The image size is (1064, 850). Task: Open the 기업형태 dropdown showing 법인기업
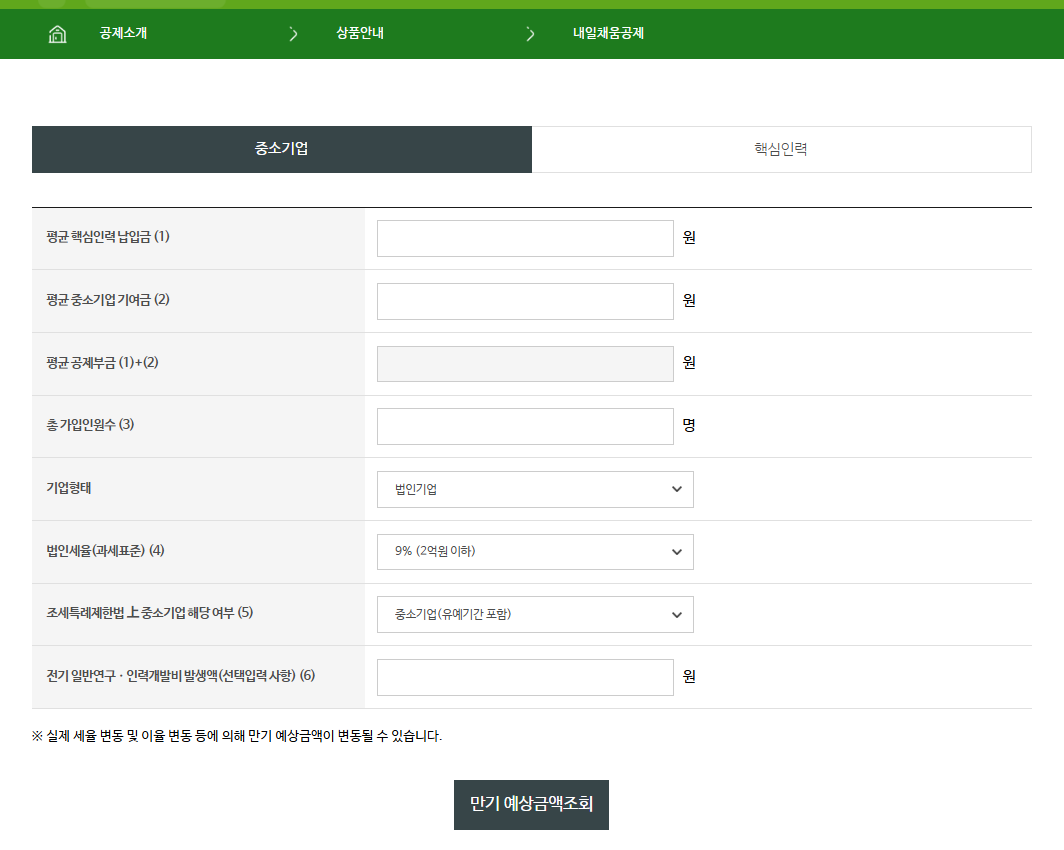[535, 489]
